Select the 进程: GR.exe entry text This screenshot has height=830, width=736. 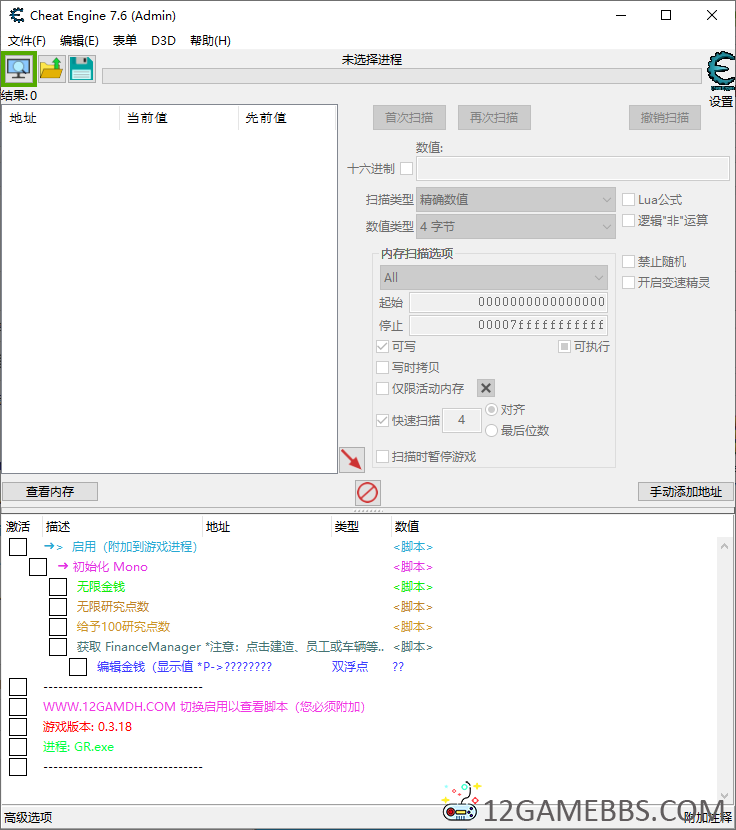click(x=78, y=747)
